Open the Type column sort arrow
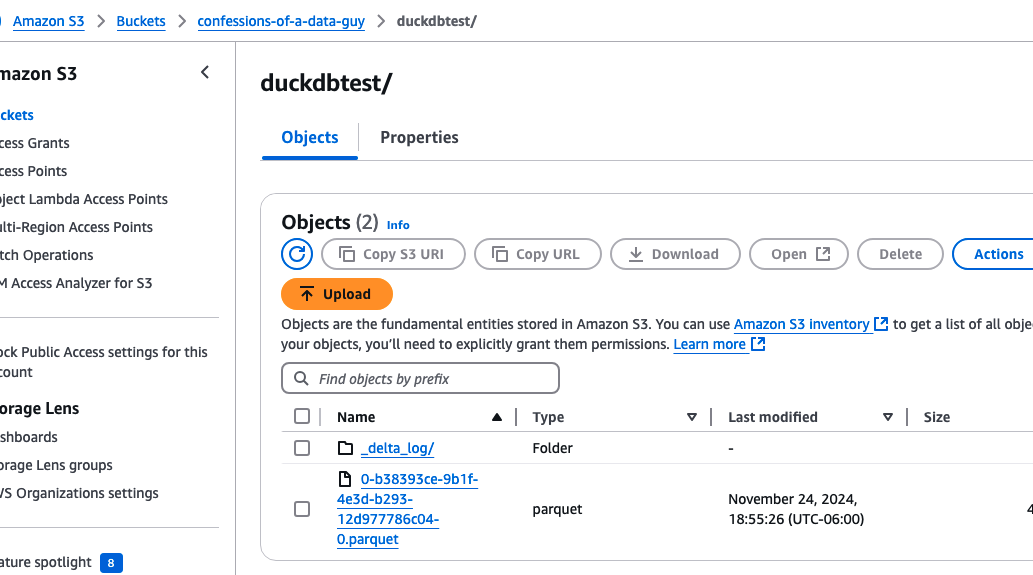 coord(692,417)
